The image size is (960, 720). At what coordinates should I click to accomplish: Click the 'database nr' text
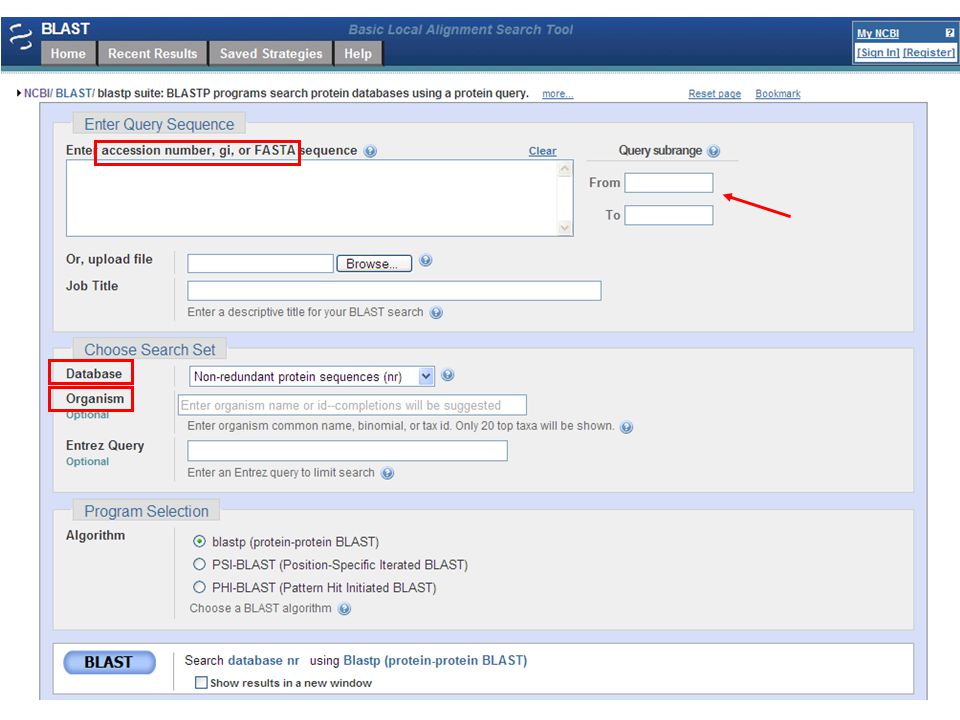coord(263,661)
